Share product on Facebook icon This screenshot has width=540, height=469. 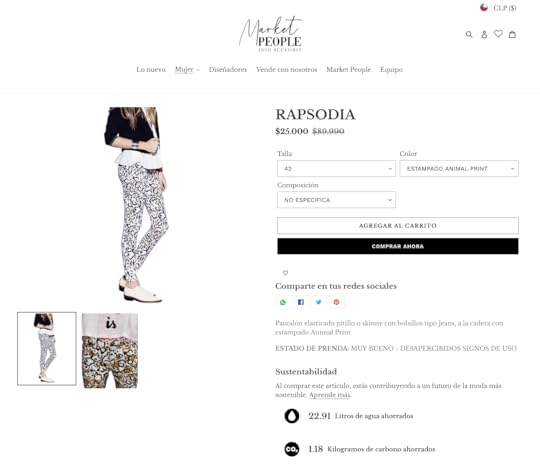click(301, 302)
